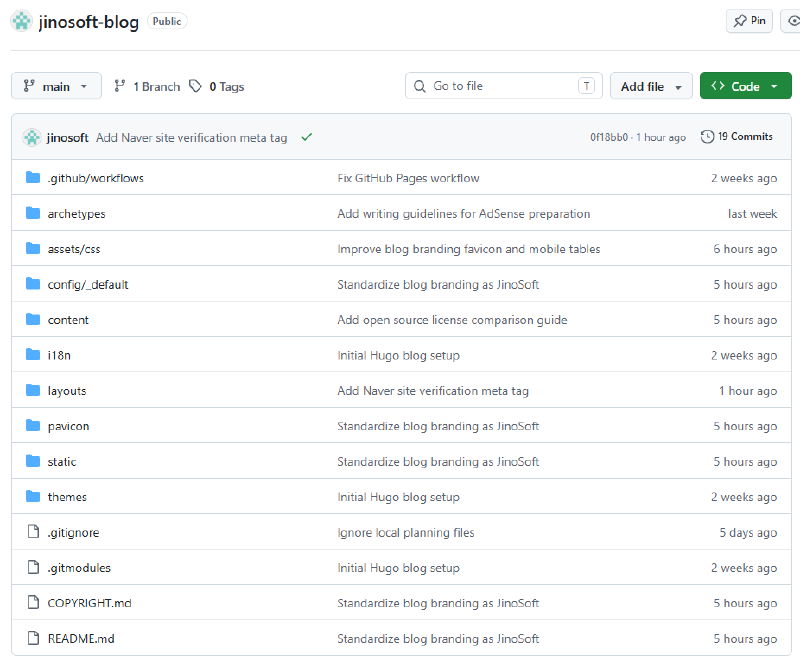Open the archetypes folder name

coord(76,214)
